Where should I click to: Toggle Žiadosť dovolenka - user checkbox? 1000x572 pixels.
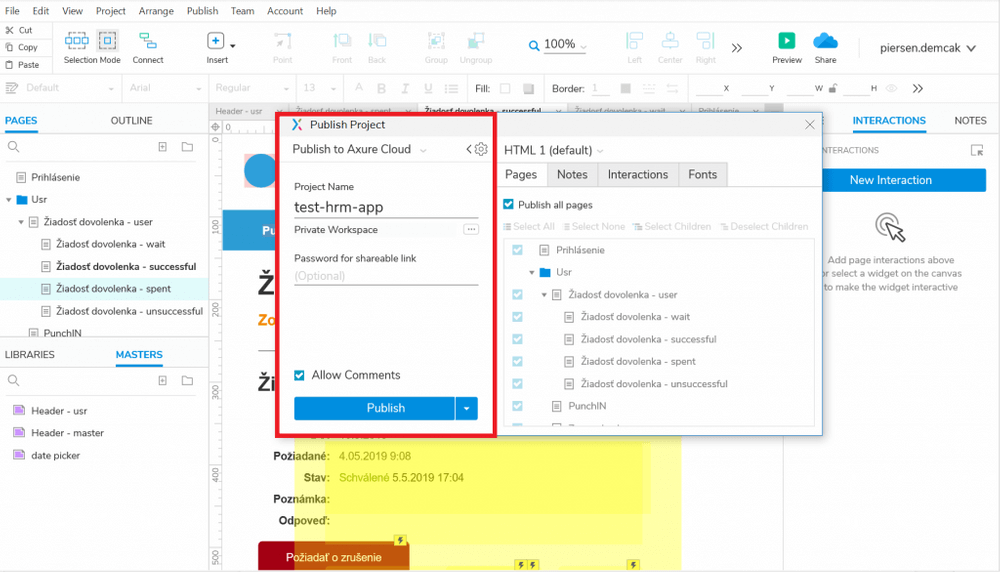point(517,295)
